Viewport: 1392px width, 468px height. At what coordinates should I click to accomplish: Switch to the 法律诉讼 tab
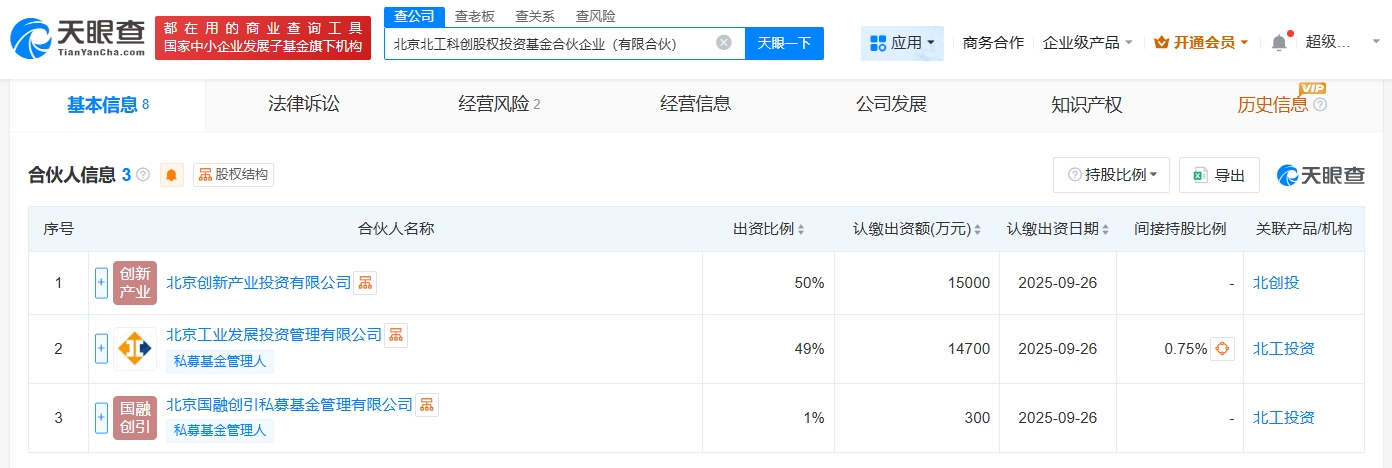pyautogui.click(x=304, y=104)
